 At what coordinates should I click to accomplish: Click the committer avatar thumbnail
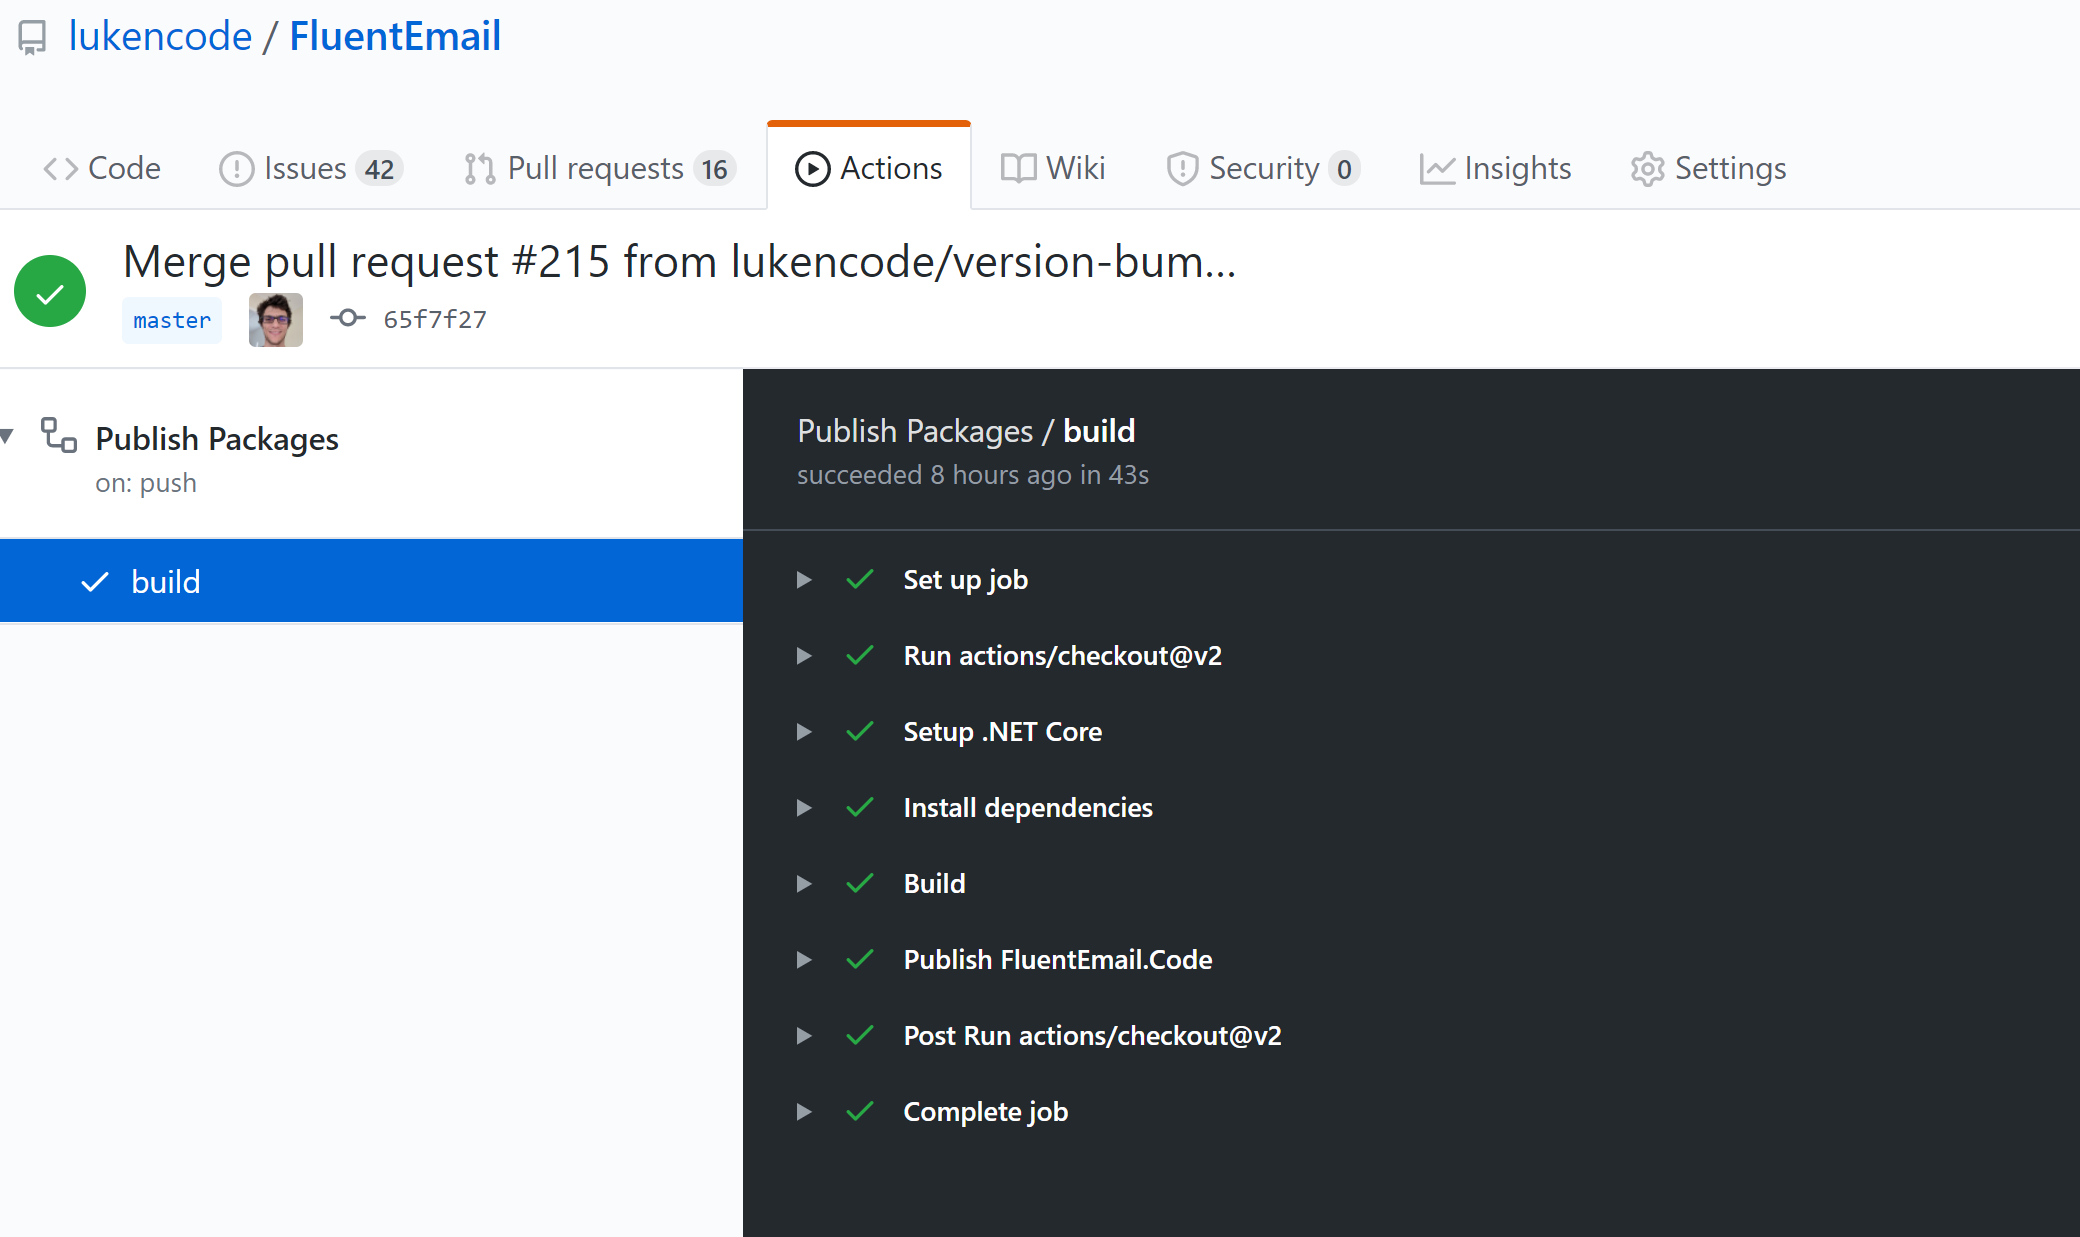(x=276, y=320)
